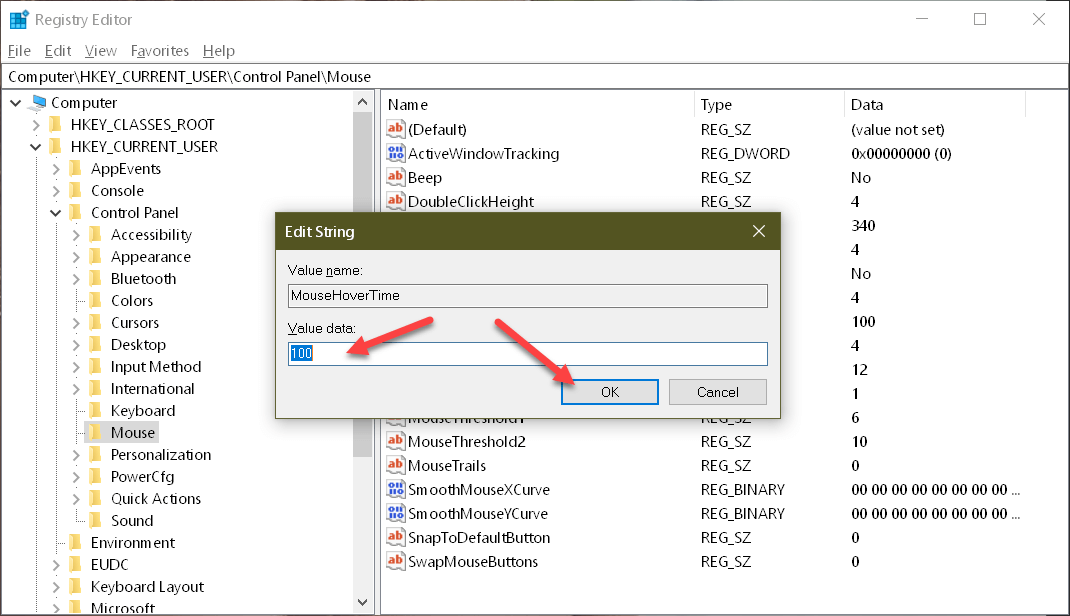This screenshot has width=1070, height=616.
Task: Click the Console folder icon
Action: coord(76,190)
